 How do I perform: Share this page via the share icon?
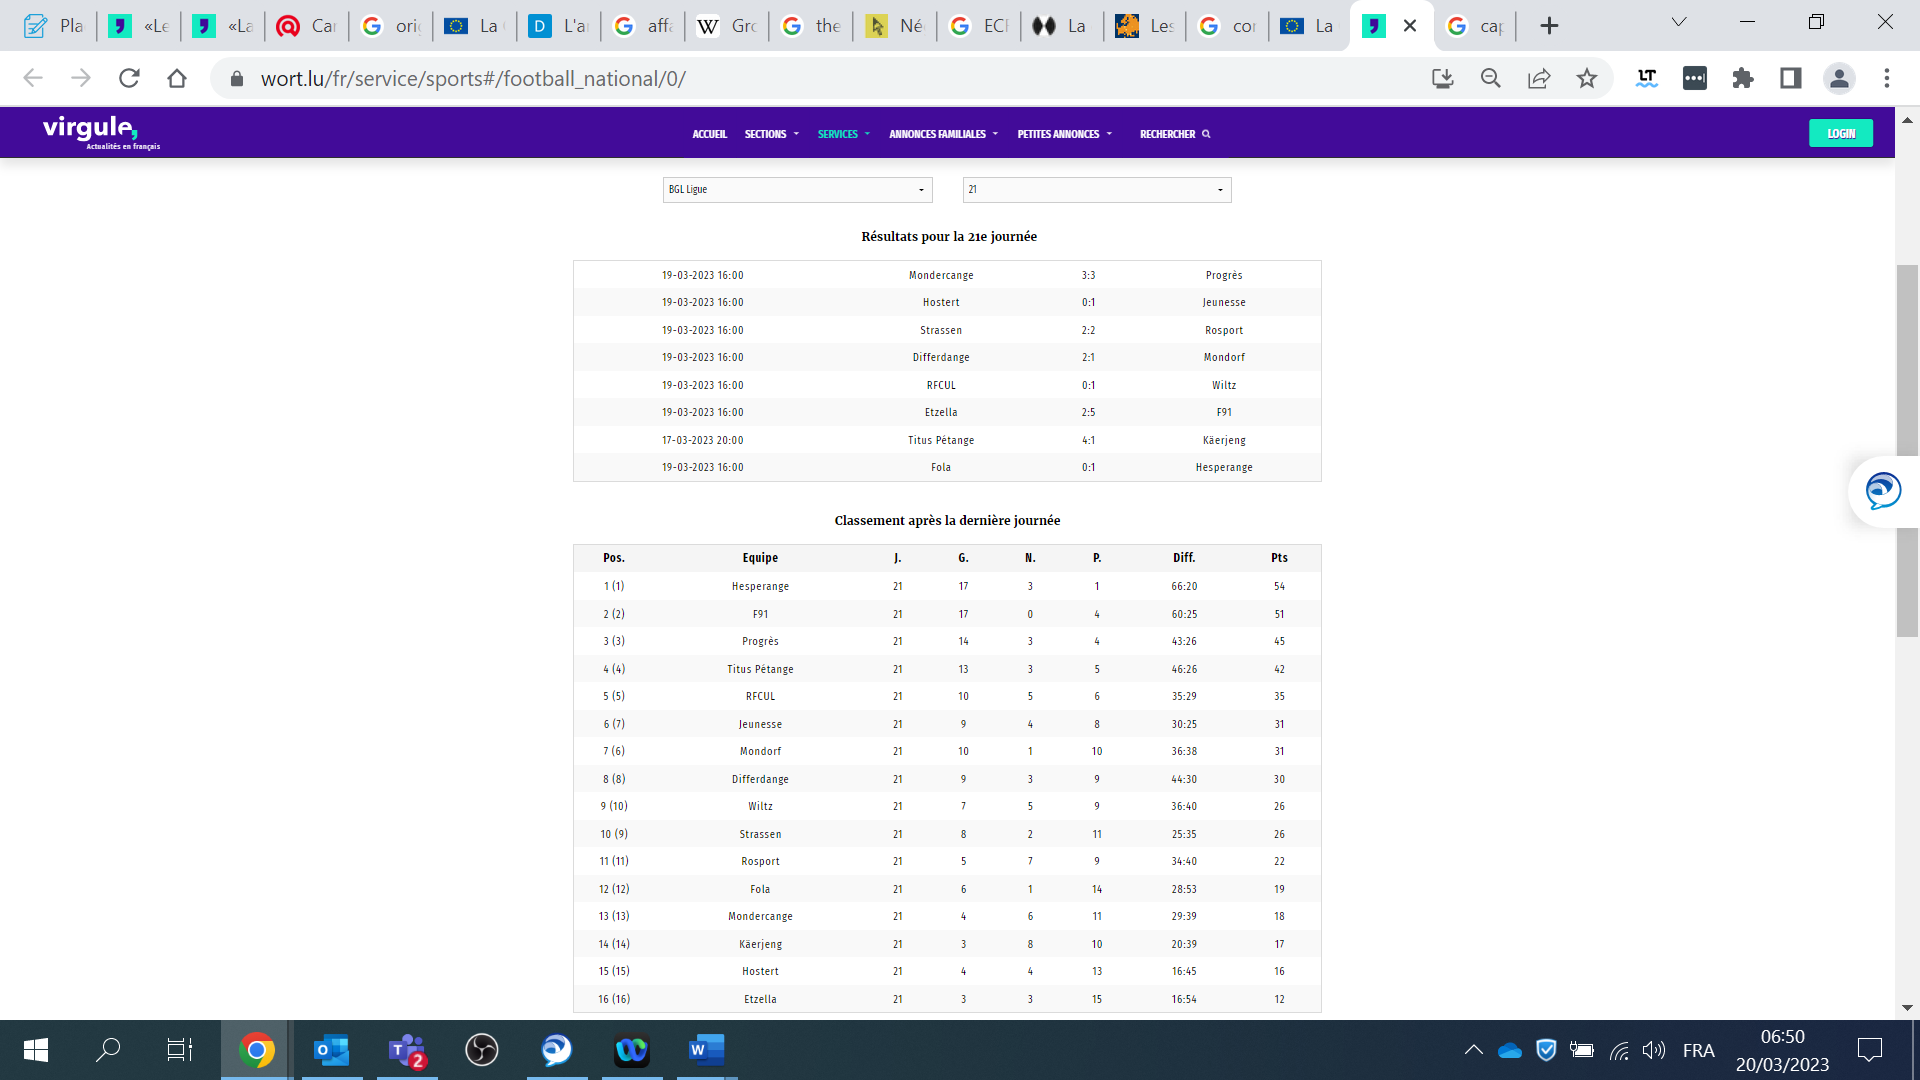coord(1539,78)
